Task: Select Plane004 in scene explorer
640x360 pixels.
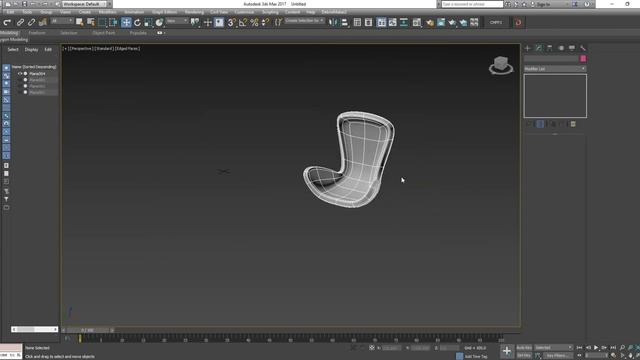Action: [37, 73]
